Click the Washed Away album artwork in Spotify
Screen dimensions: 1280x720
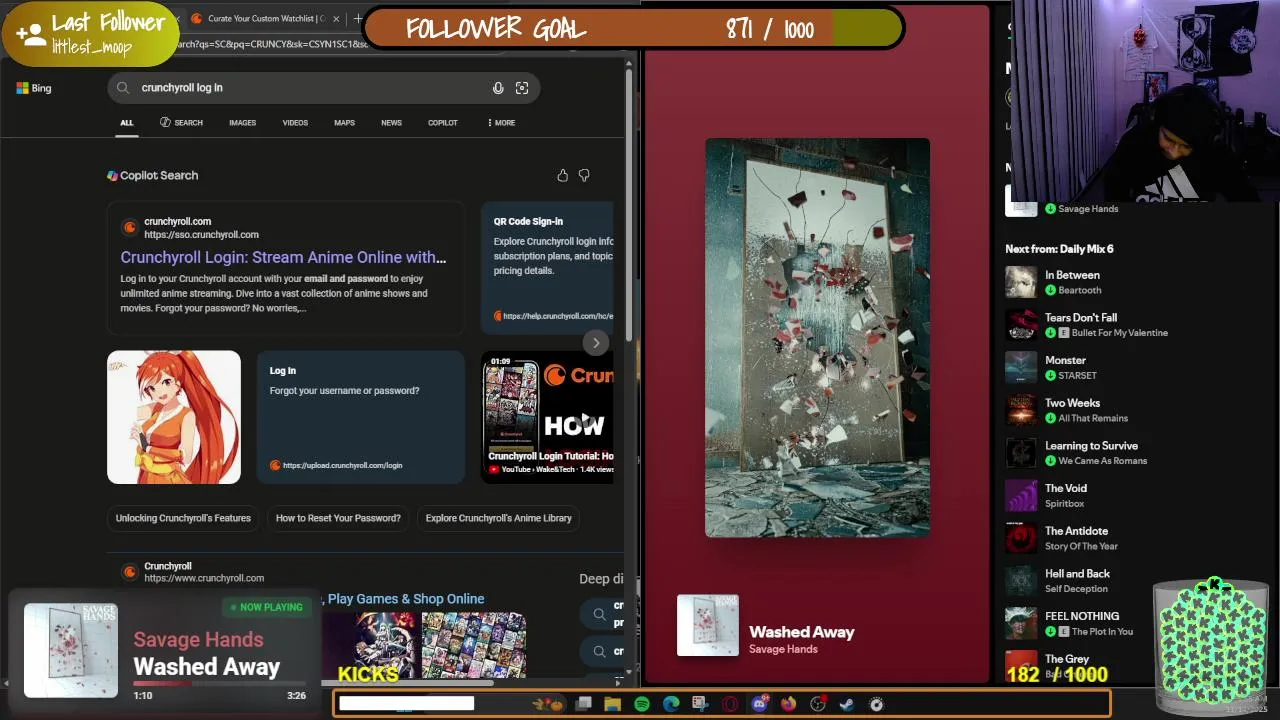[817, 338]
